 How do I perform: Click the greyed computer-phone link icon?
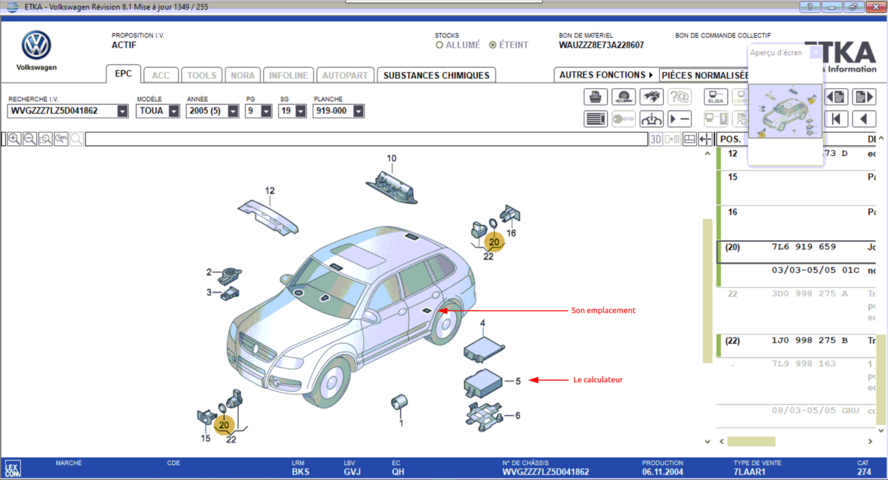click(x=716, y=119)
